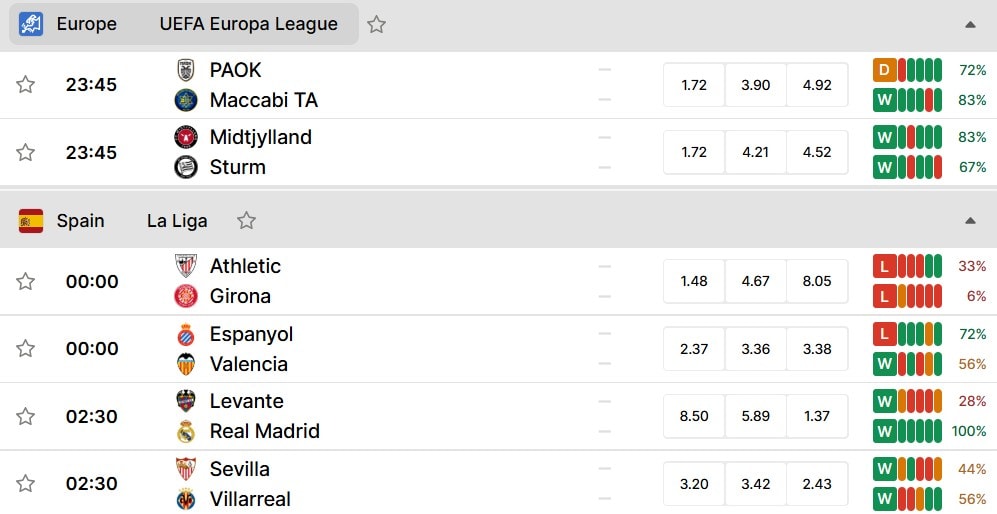
Task: Star the Athletic vs Girona match
Action: coord(25,281)
